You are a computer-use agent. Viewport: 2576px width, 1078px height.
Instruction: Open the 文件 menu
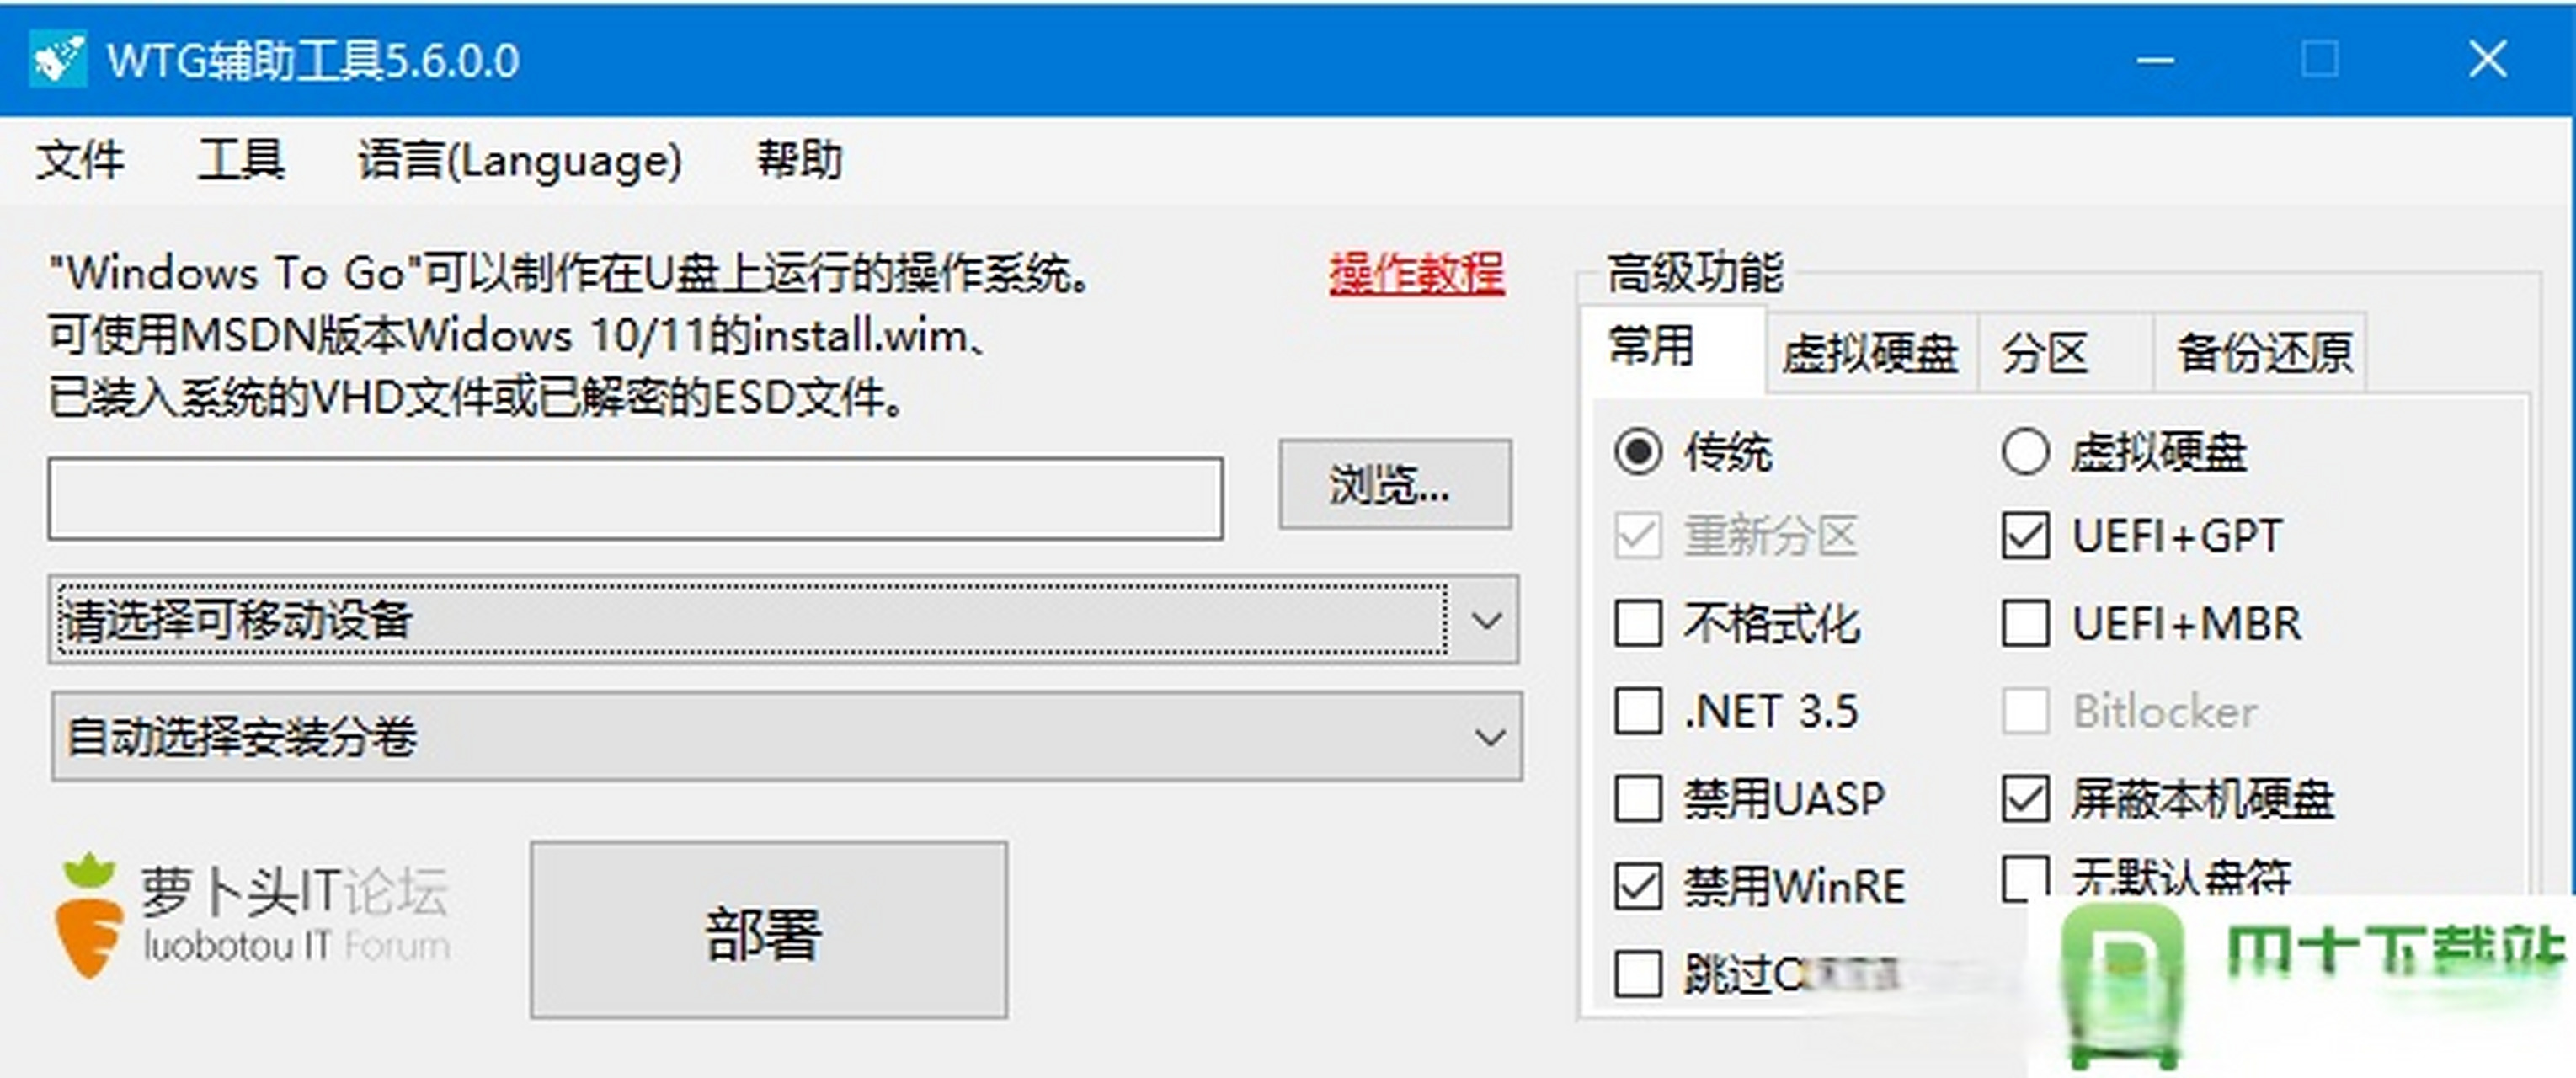(x=82, y=160)
